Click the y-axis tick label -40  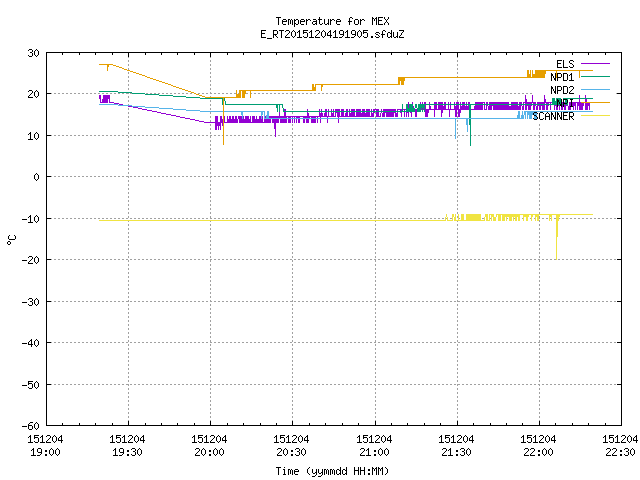click(31, 343)
